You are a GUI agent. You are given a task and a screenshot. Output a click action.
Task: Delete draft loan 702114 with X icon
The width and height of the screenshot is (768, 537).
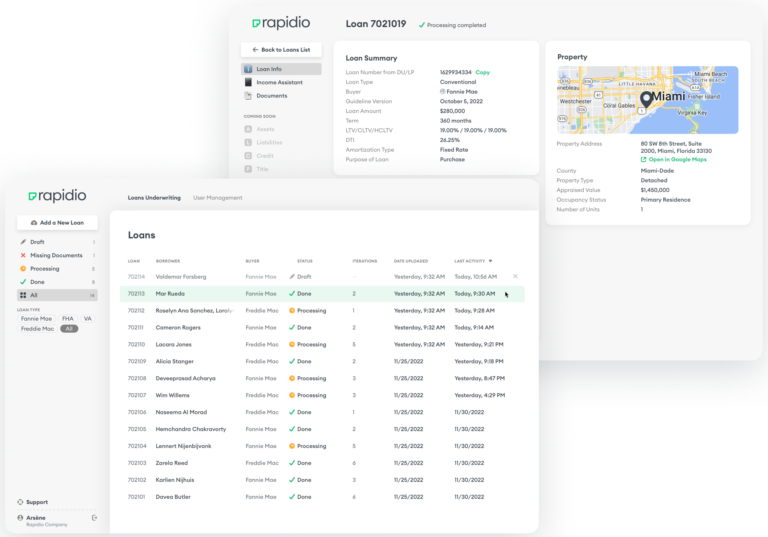(515, 276)
